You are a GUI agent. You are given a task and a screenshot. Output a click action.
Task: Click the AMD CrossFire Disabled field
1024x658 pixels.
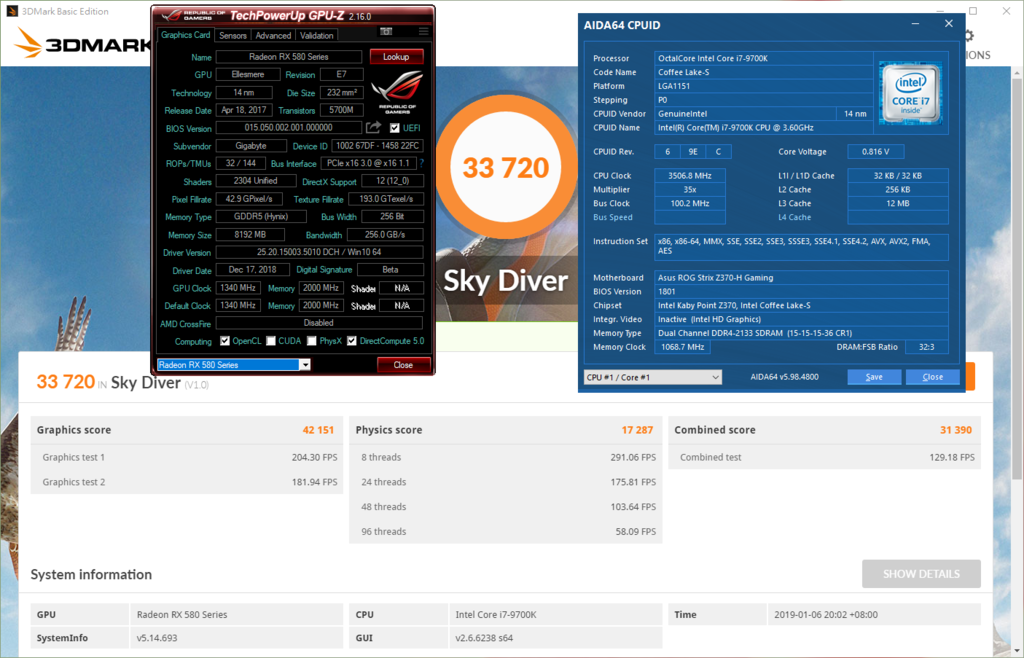319,322
